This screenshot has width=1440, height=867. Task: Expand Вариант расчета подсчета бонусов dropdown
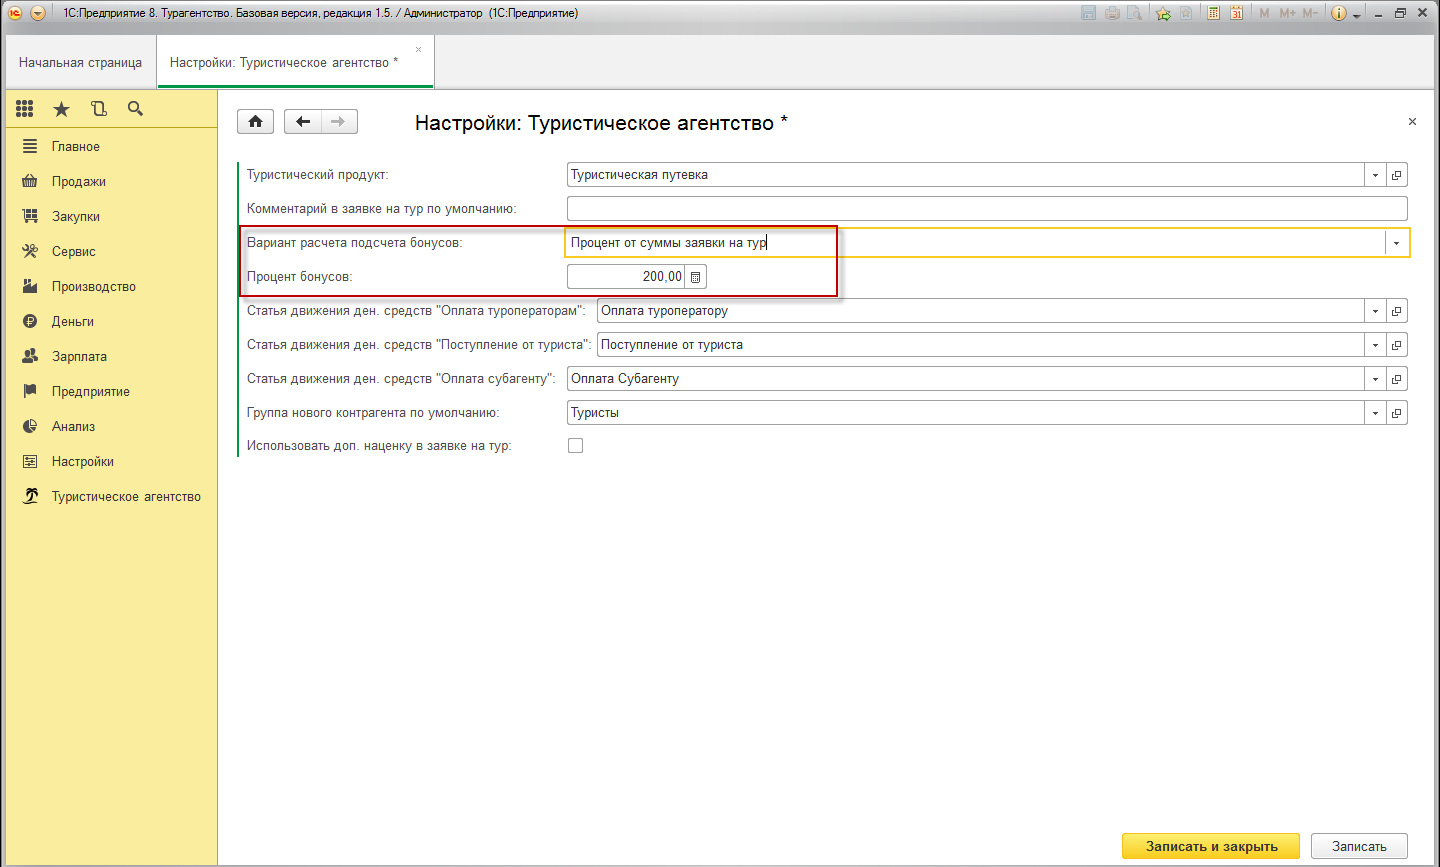click(1396, 243)
